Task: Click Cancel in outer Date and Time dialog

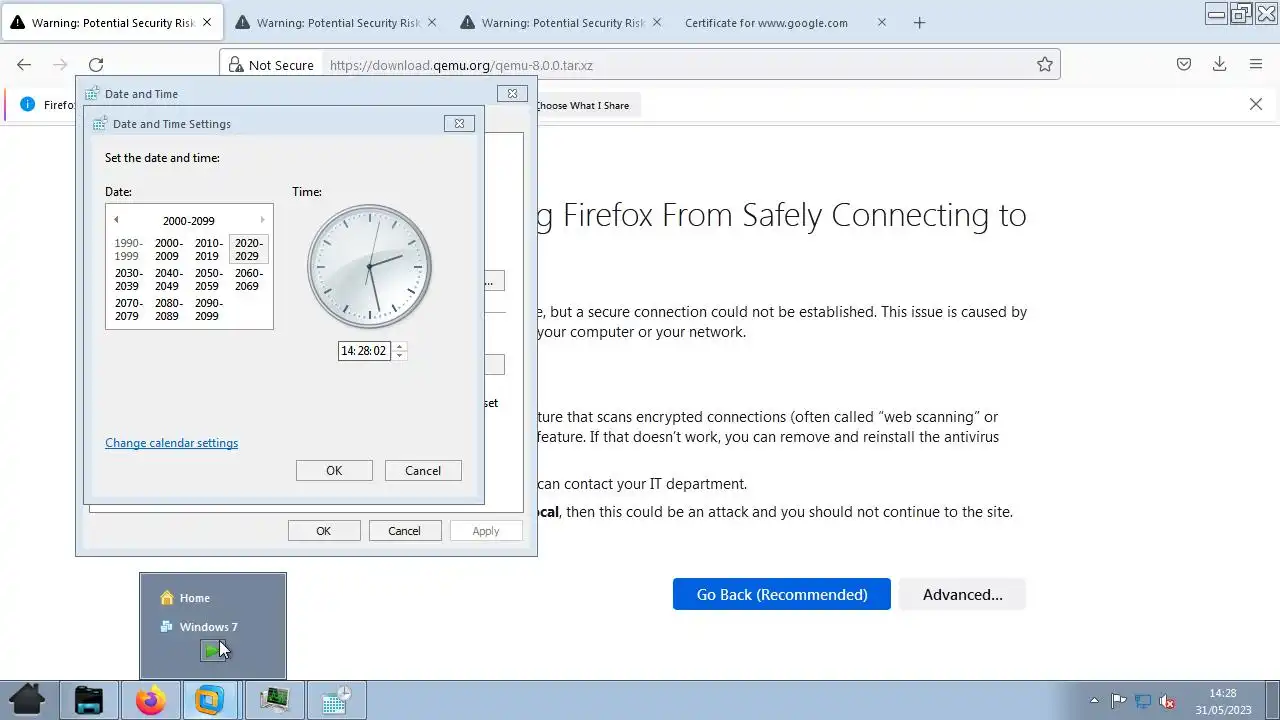Action: [404, 531]
